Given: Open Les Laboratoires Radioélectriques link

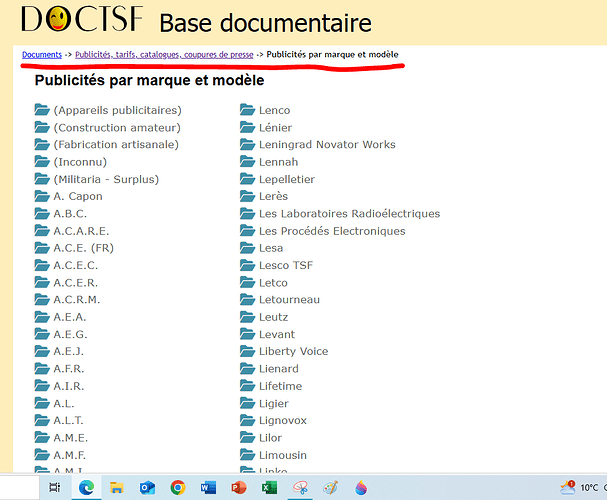Looking at the screenshot, I should [350, 214].
